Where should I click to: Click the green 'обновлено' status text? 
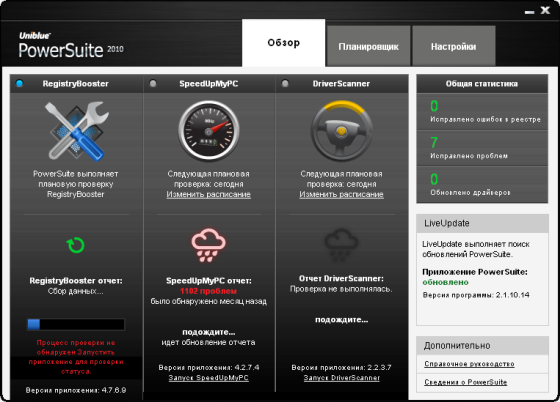[x=445, y=282]
